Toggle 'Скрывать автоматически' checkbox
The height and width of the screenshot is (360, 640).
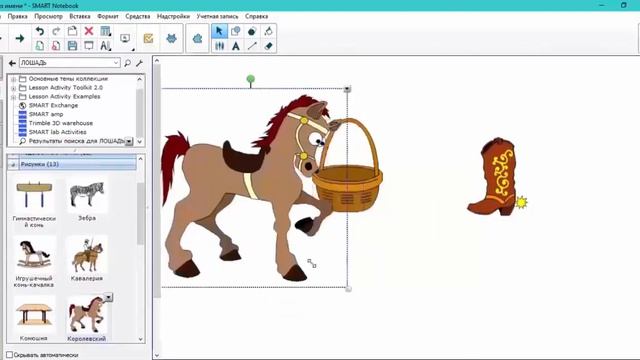(x=9, y=355)
